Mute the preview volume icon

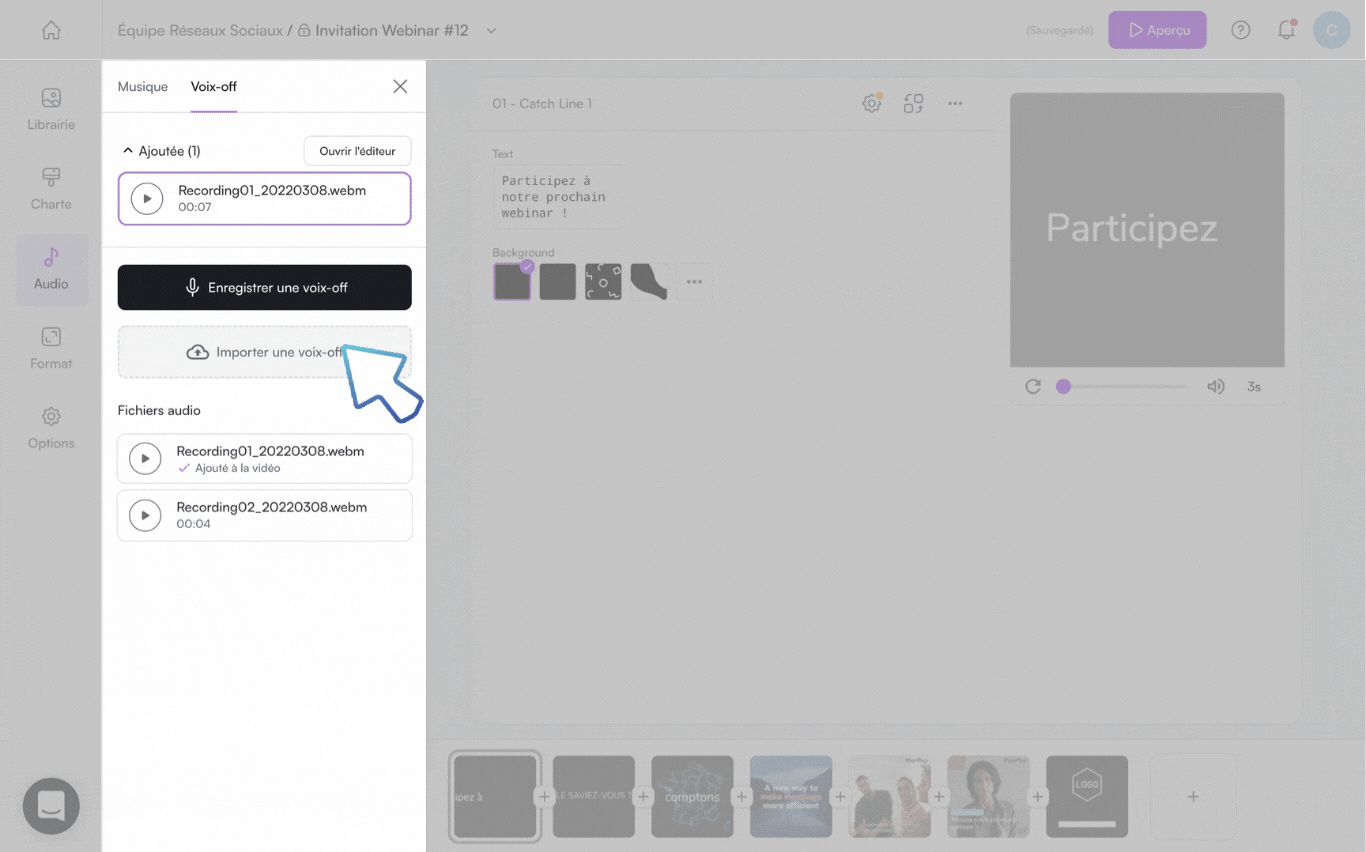point(1215,386)
